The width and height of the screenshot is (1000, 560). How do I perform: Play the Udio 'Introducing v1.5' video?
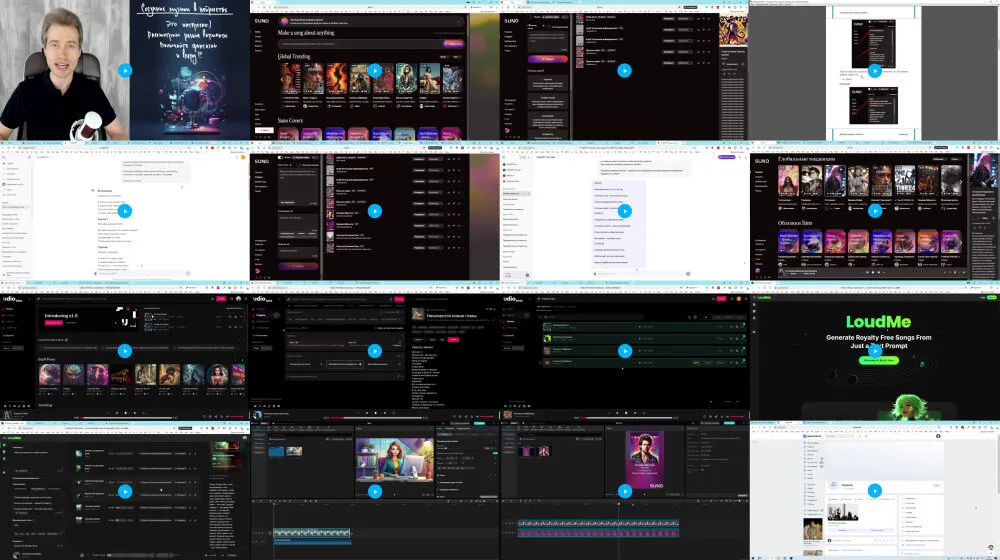[124, 350]
